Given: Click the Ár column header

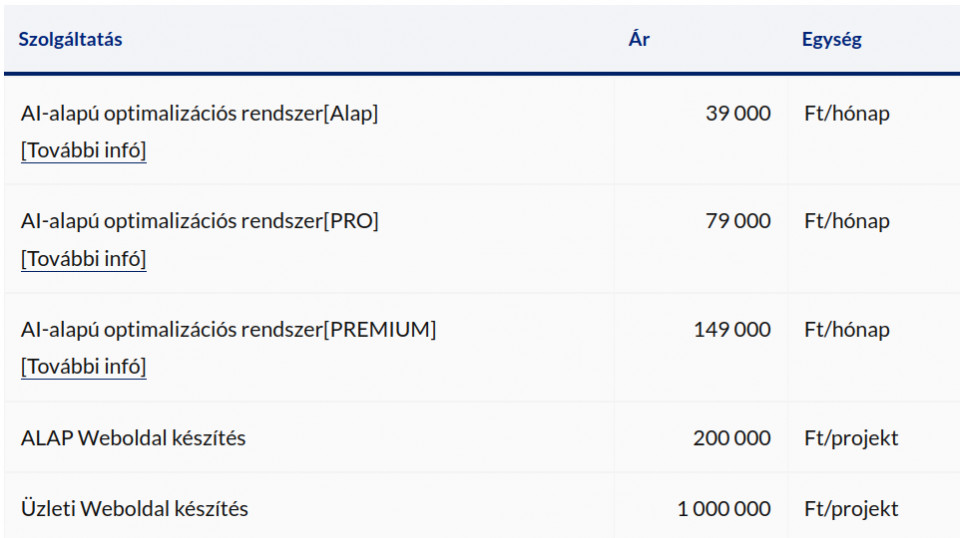Looking at the screenshot, I should pyautogui.click(x=639, y=39).
